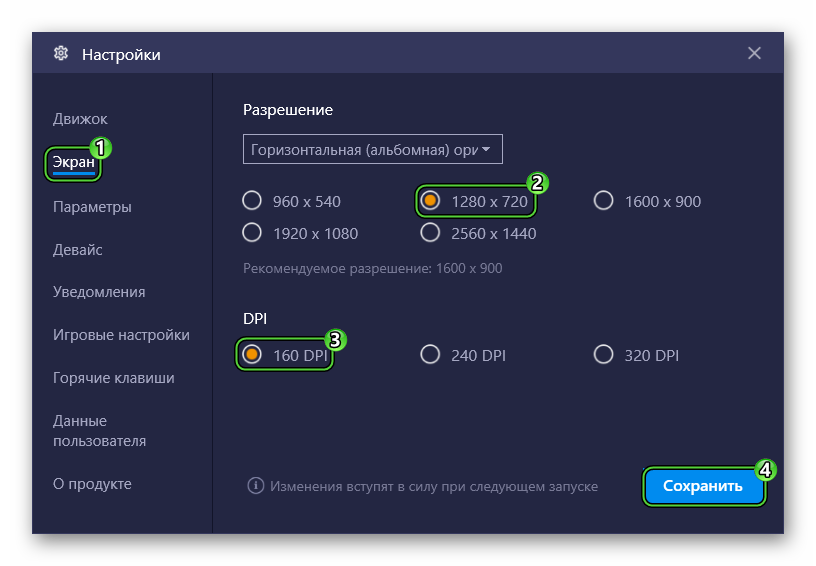Viewport: 816px width, 566px height.
Task: Select the 320 DPI radio button
Action: 603,355
